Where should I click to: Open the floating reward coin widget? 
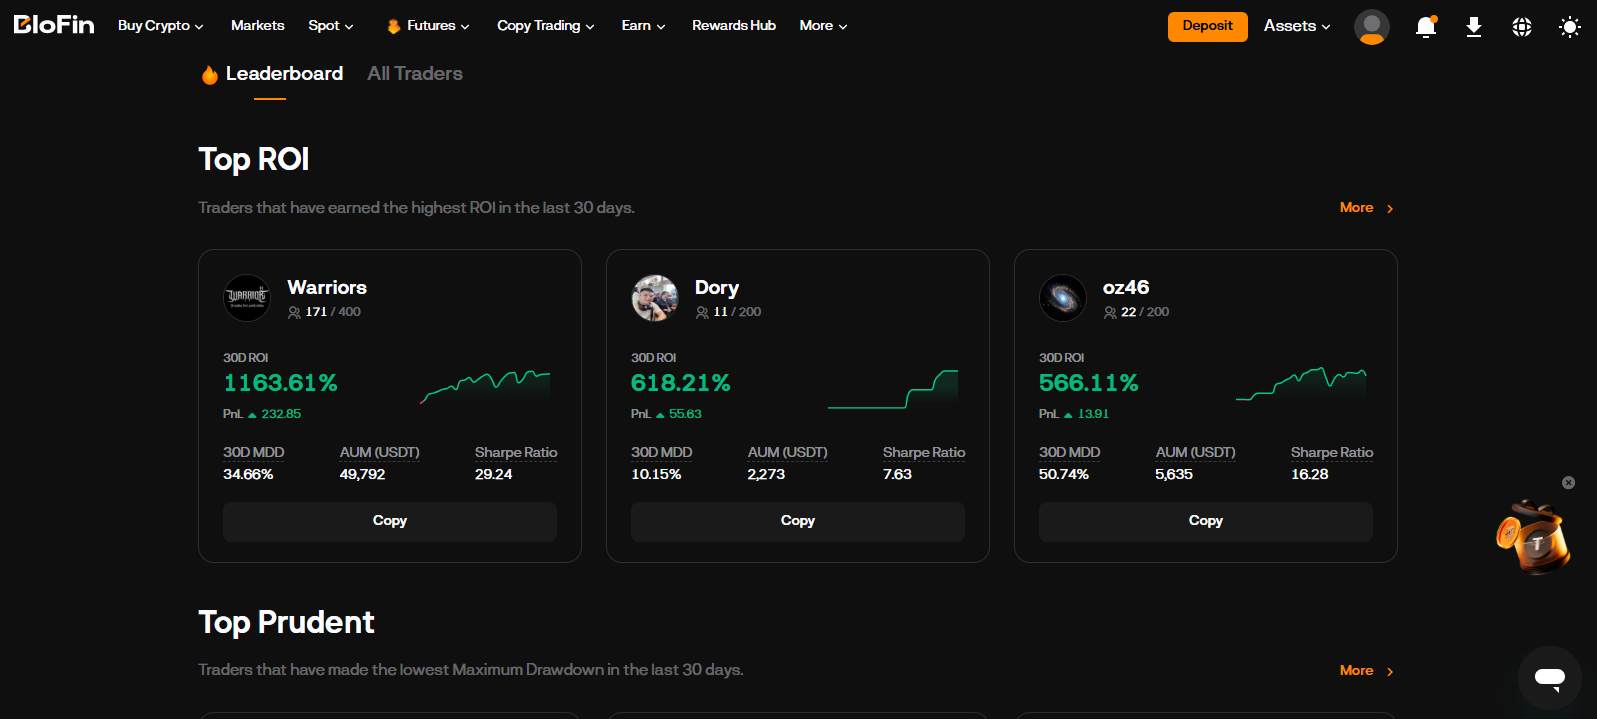click(x=1533, y=537)
